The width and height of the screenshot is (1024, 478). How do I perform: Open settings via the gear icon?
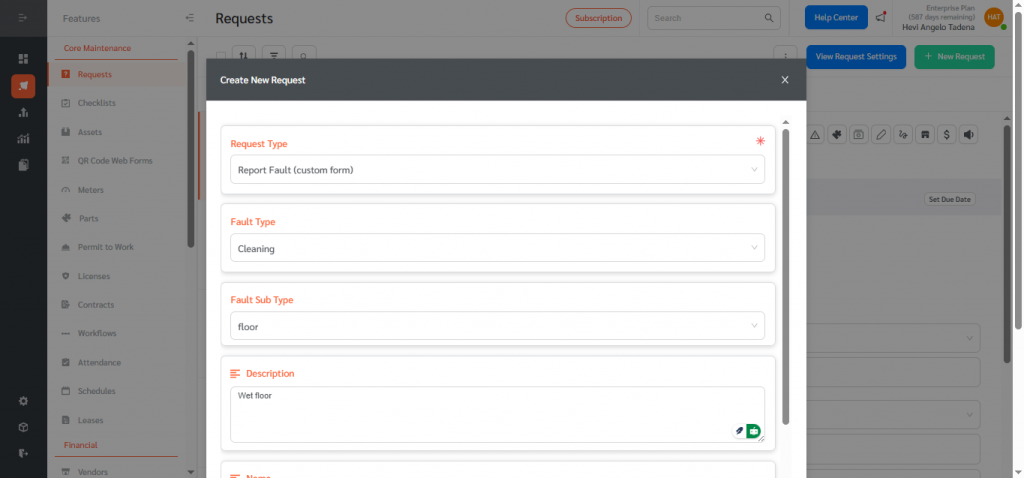[23, 401]
